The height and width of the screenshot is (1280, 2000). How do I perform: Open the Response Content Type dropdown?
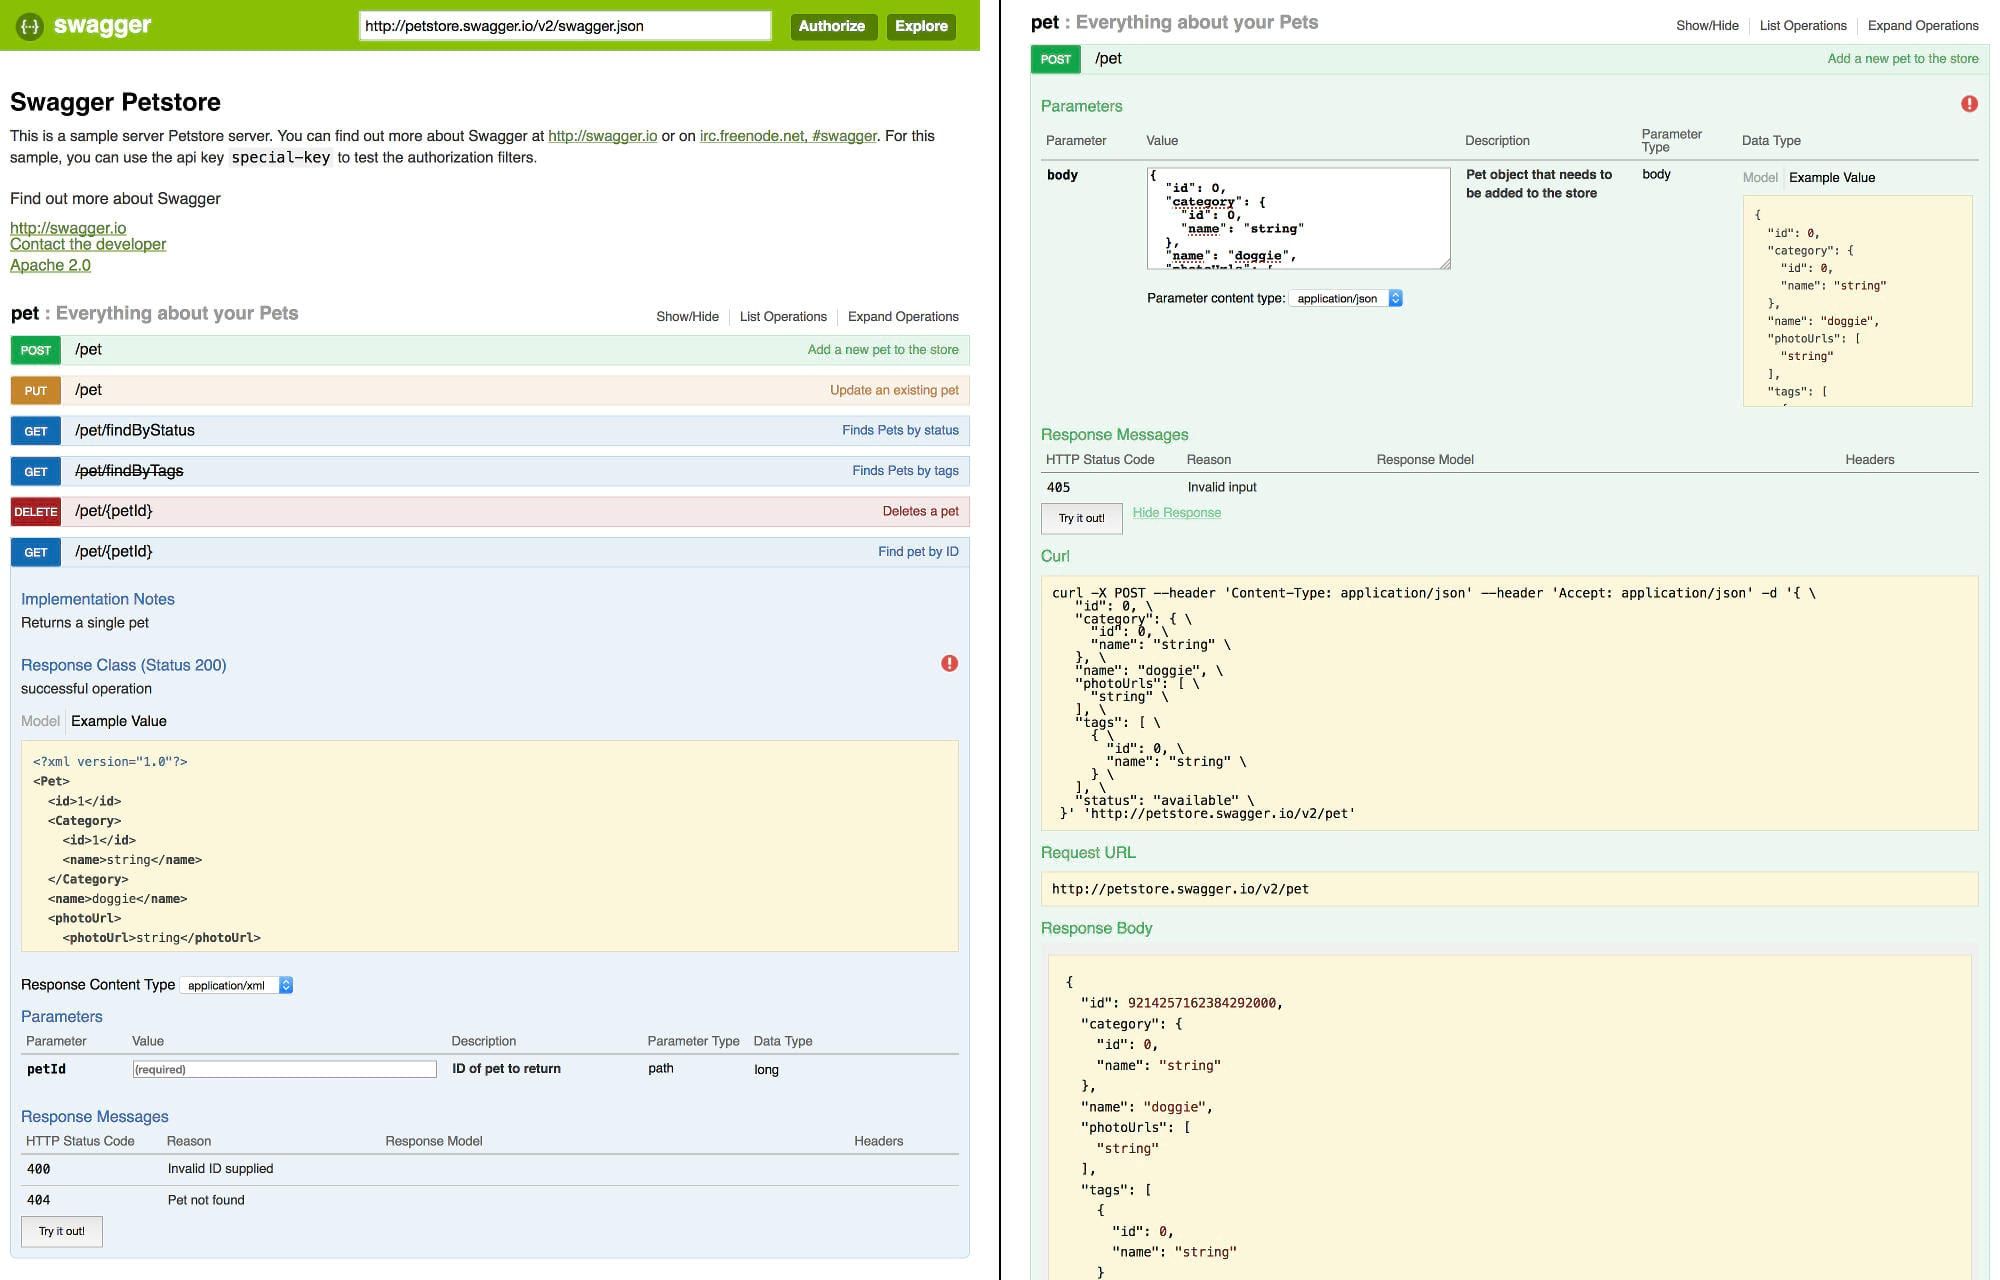[237, 986]
